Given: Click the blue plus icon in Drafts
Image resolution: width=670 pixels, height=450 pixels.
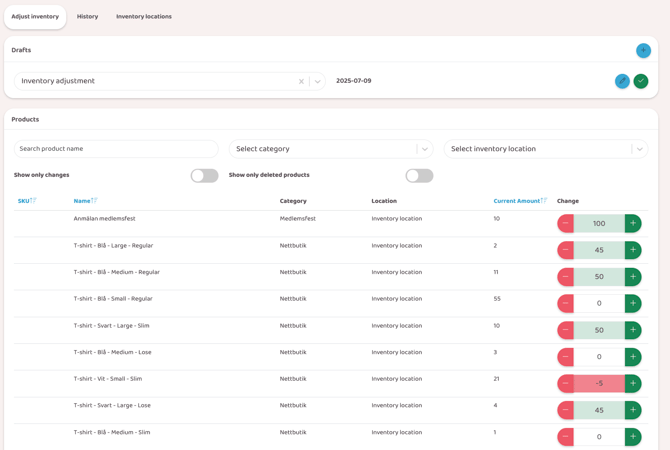Looking at the screenshot, I should pyautogui.click(x=643, y=50).
